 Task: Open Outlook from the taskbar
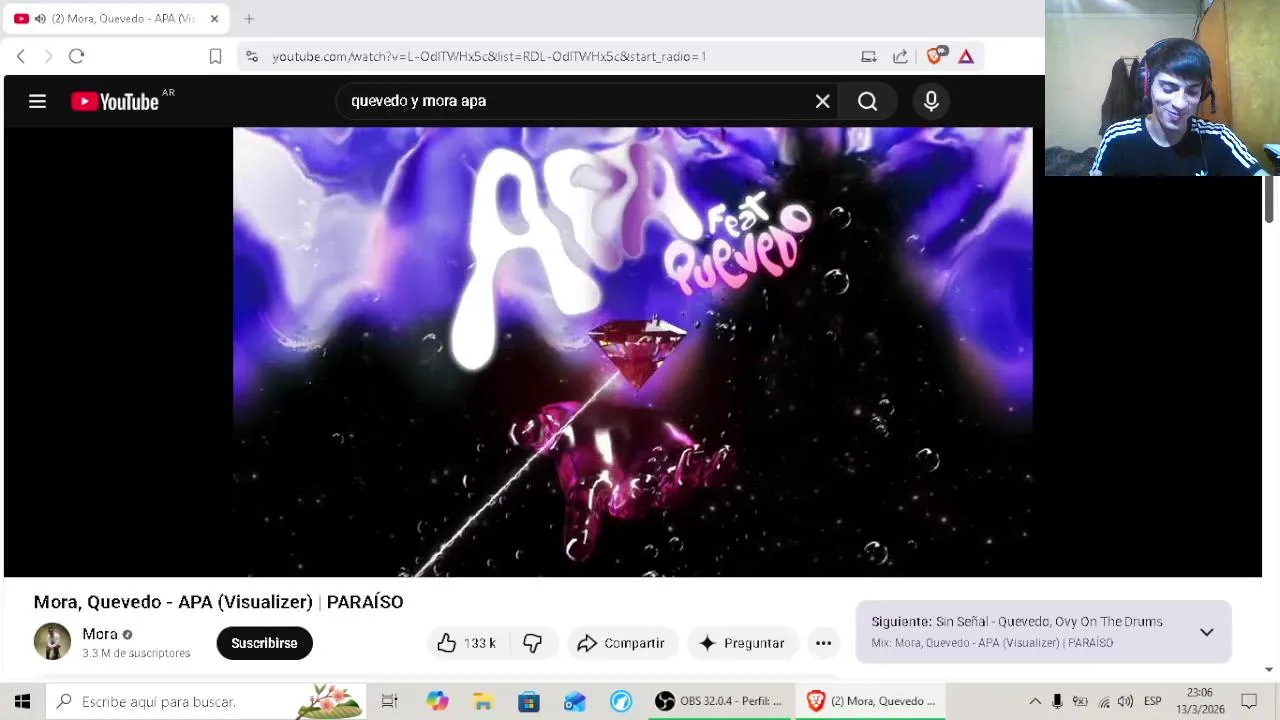(575, 701)
